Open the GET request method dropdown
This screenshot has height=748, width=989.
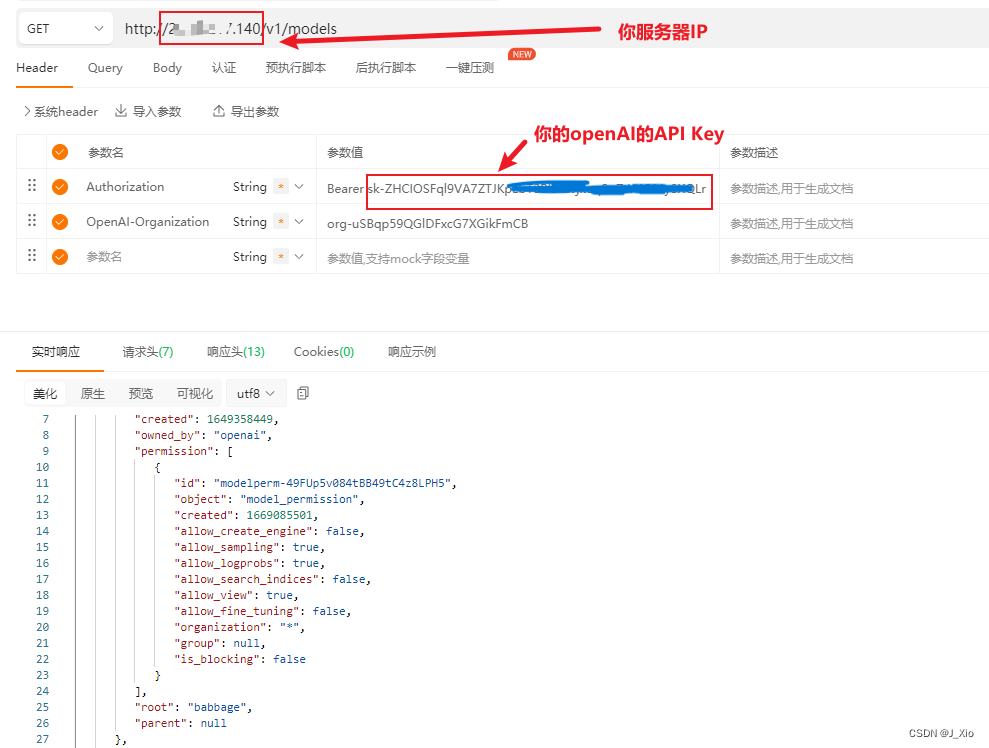(66, 28)
